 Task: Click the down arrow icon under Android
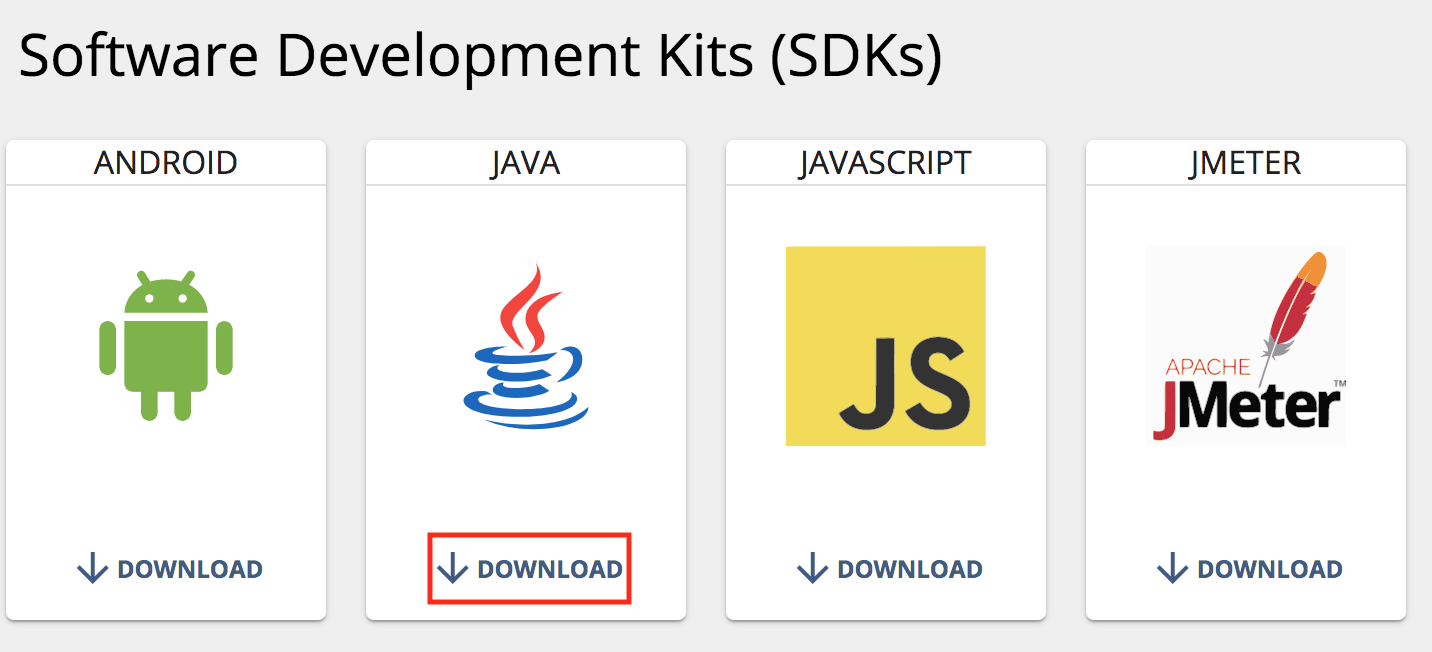(93, 569)
